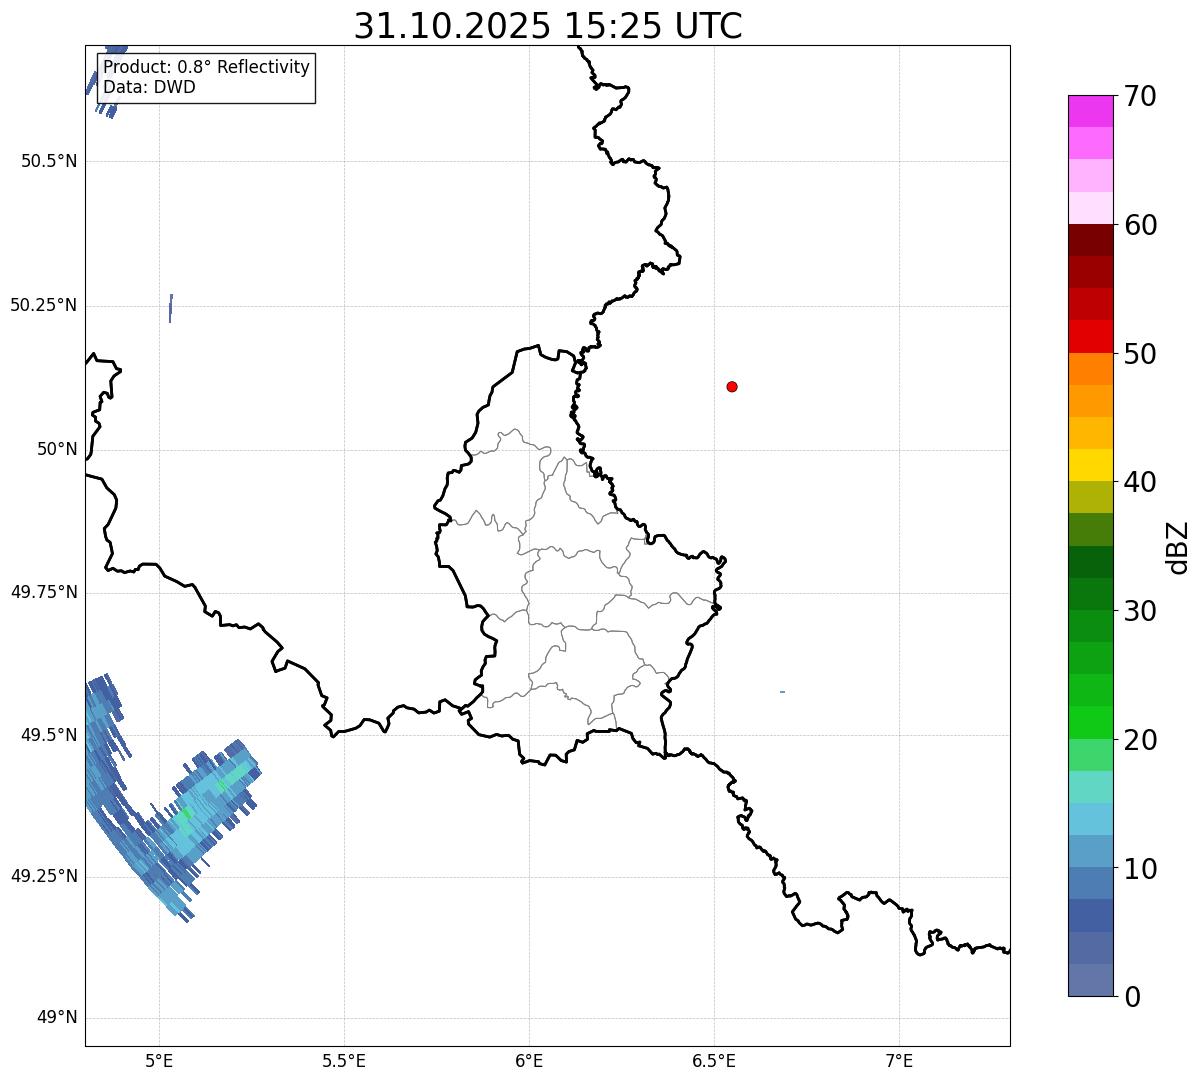Click the colorbar tick label 70
The image size is (1202, 1081).
(1140, 96)
